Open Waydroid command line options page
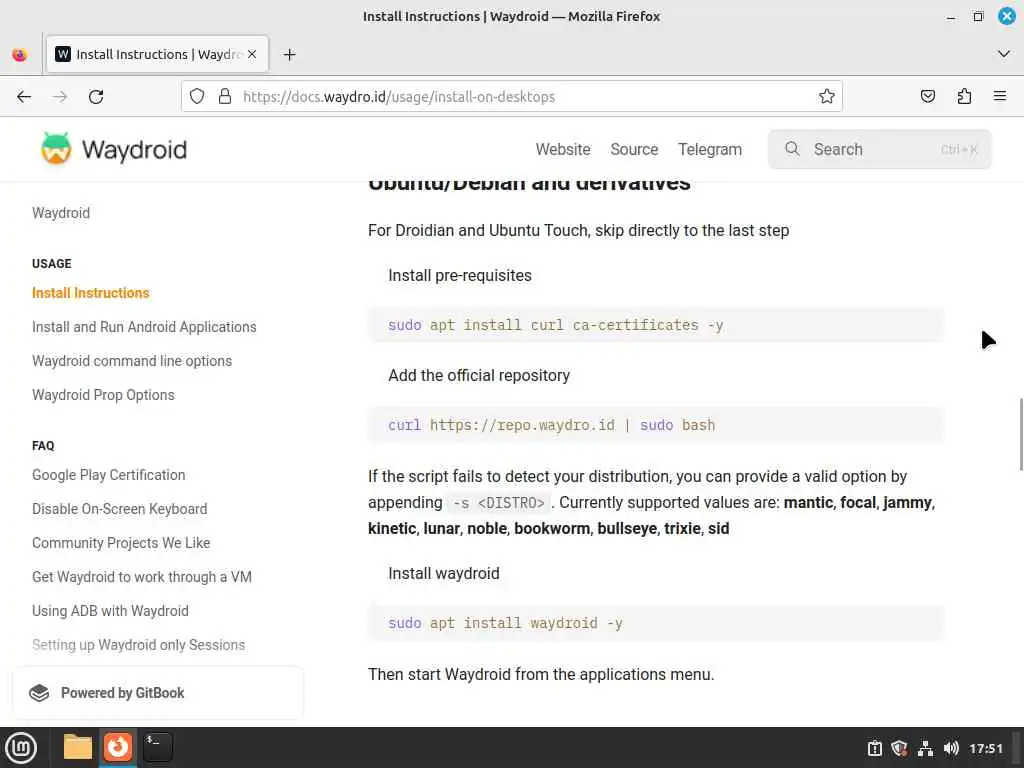Image resolution: width=1024 pixels, height=768 pixels. click(132, 361)
